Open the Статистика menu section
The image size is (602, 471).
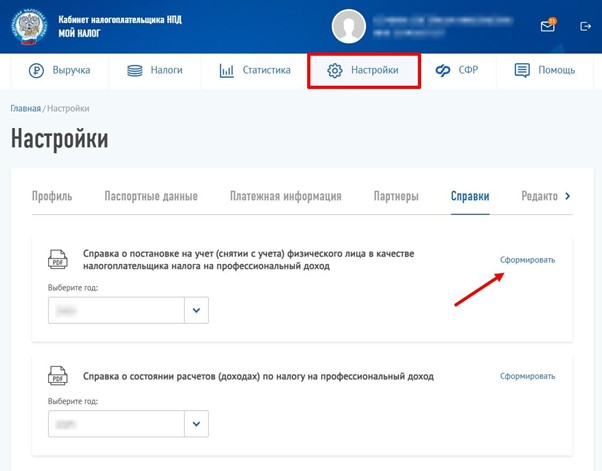[x=254, y=70]
